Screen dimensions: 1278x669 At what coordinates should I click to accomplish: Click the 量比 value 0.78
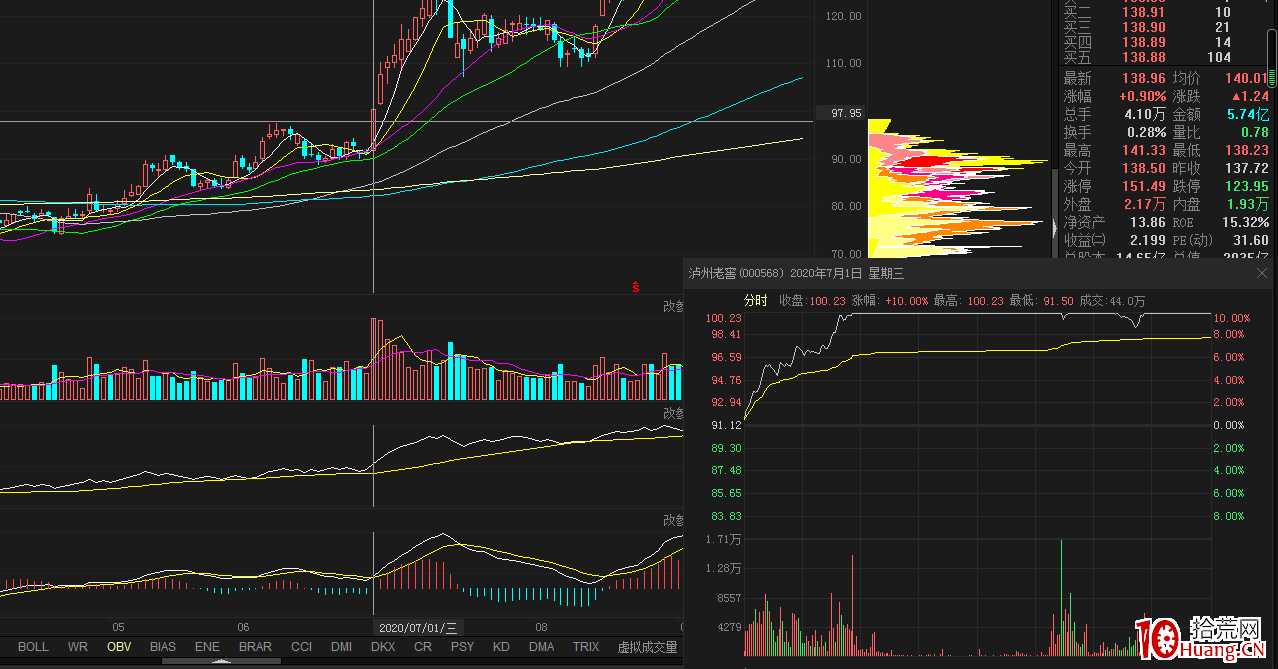[x=1254, y=132]
